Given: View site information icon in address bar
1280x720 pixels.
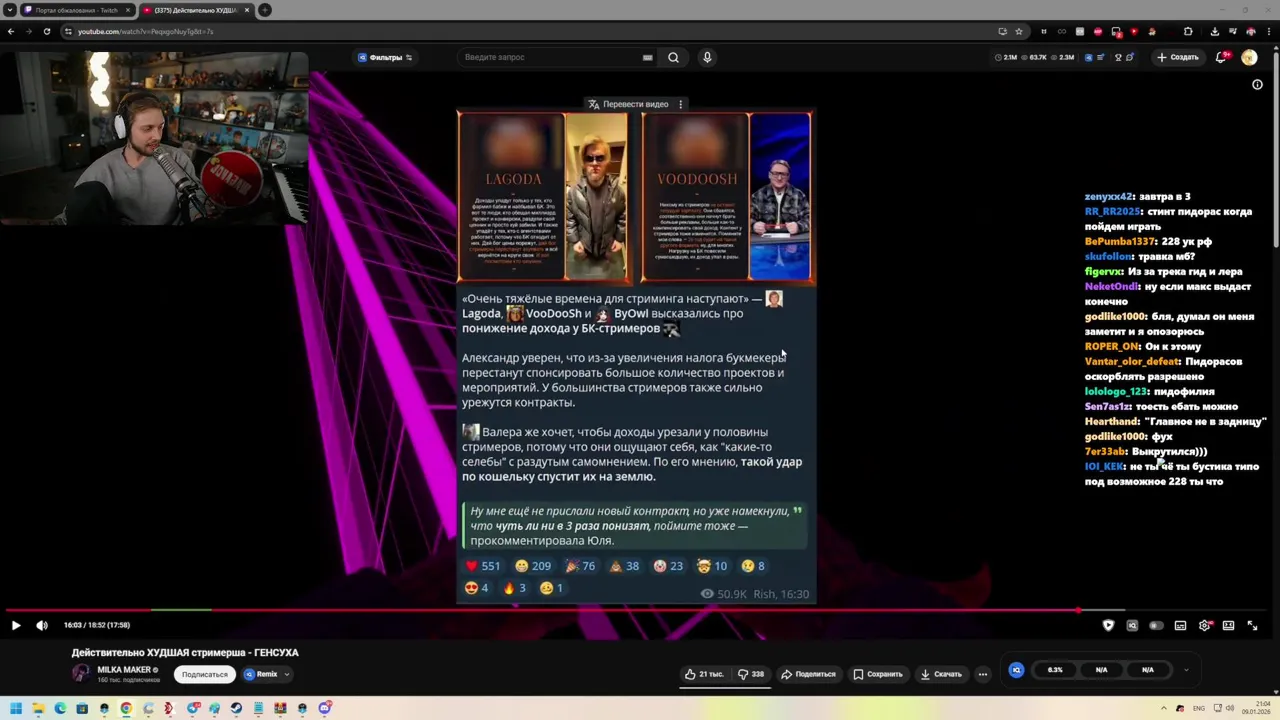Looking at the screenshot, I should tap(68, 31).
